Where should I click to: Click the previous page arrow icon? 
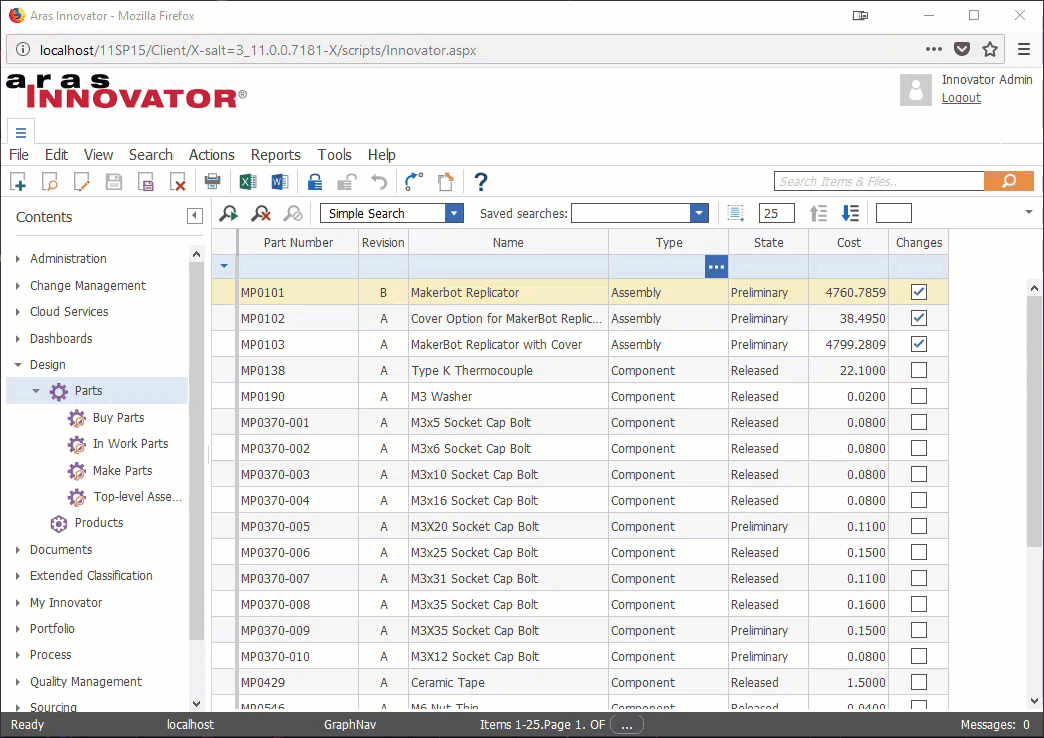[x=818, y=213]
